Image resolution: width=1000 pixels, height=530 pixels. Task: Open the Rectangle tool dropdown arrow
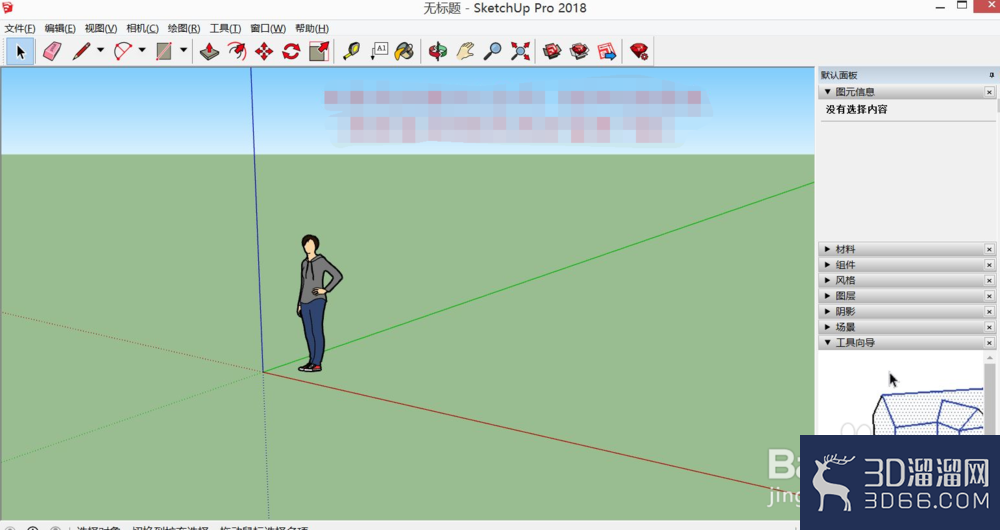point(183,50)
